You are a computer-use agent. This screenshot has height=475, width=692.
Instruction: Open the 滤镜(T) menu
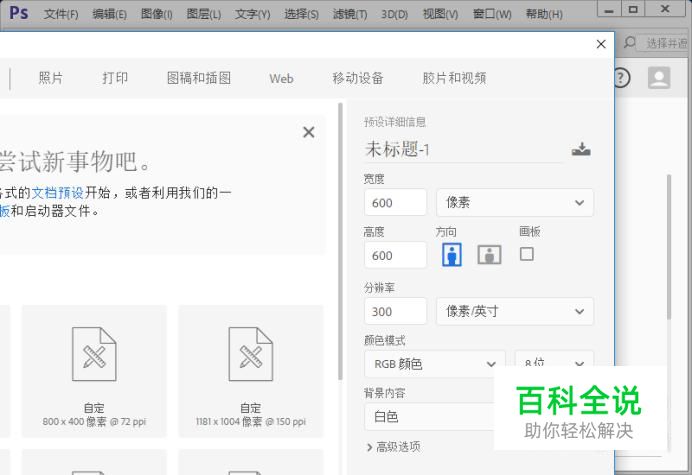(x=350, y=14)
